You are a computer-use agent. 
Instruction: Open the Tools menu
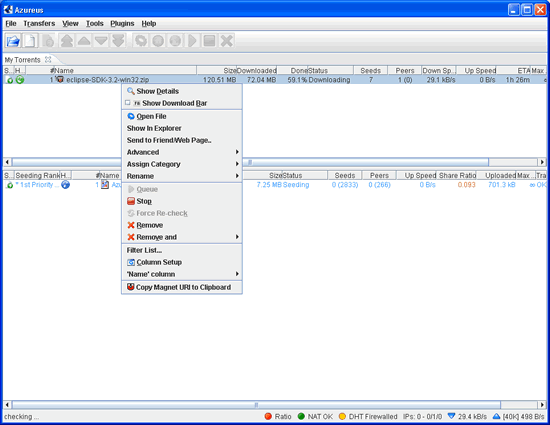95,23
